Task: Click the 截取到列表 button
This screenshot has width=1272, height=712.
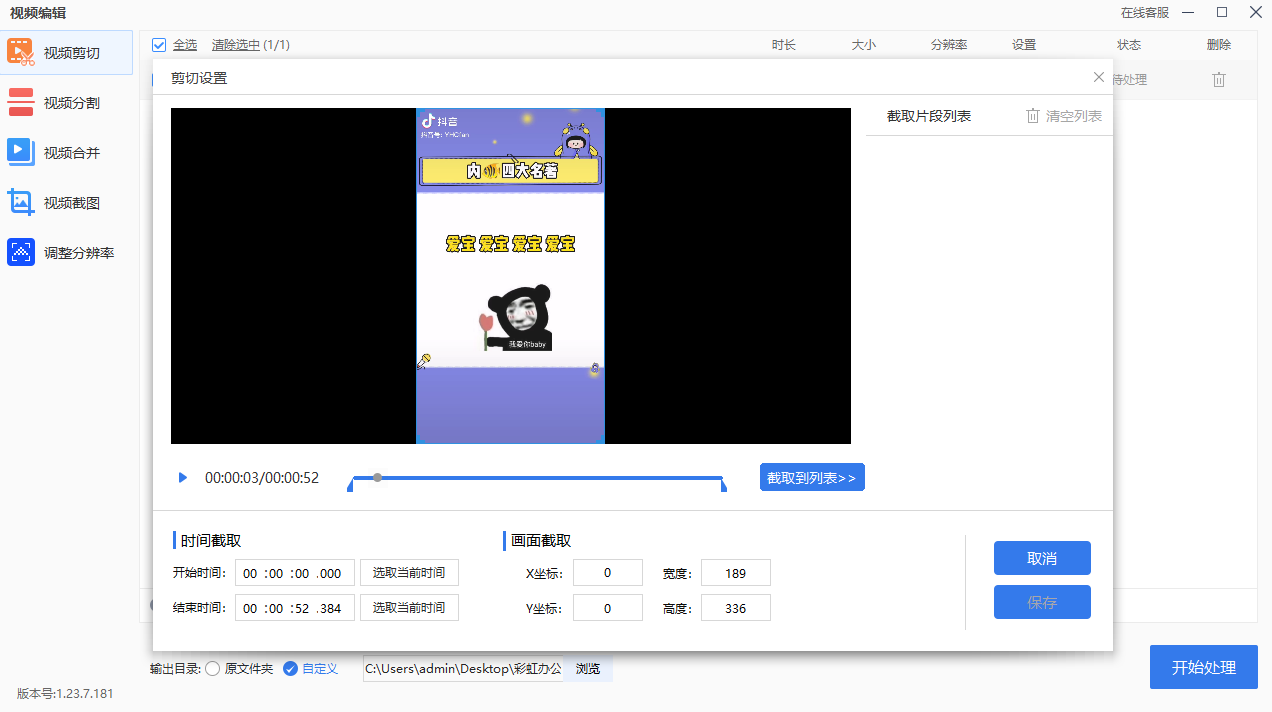Action: coord(811,478)
